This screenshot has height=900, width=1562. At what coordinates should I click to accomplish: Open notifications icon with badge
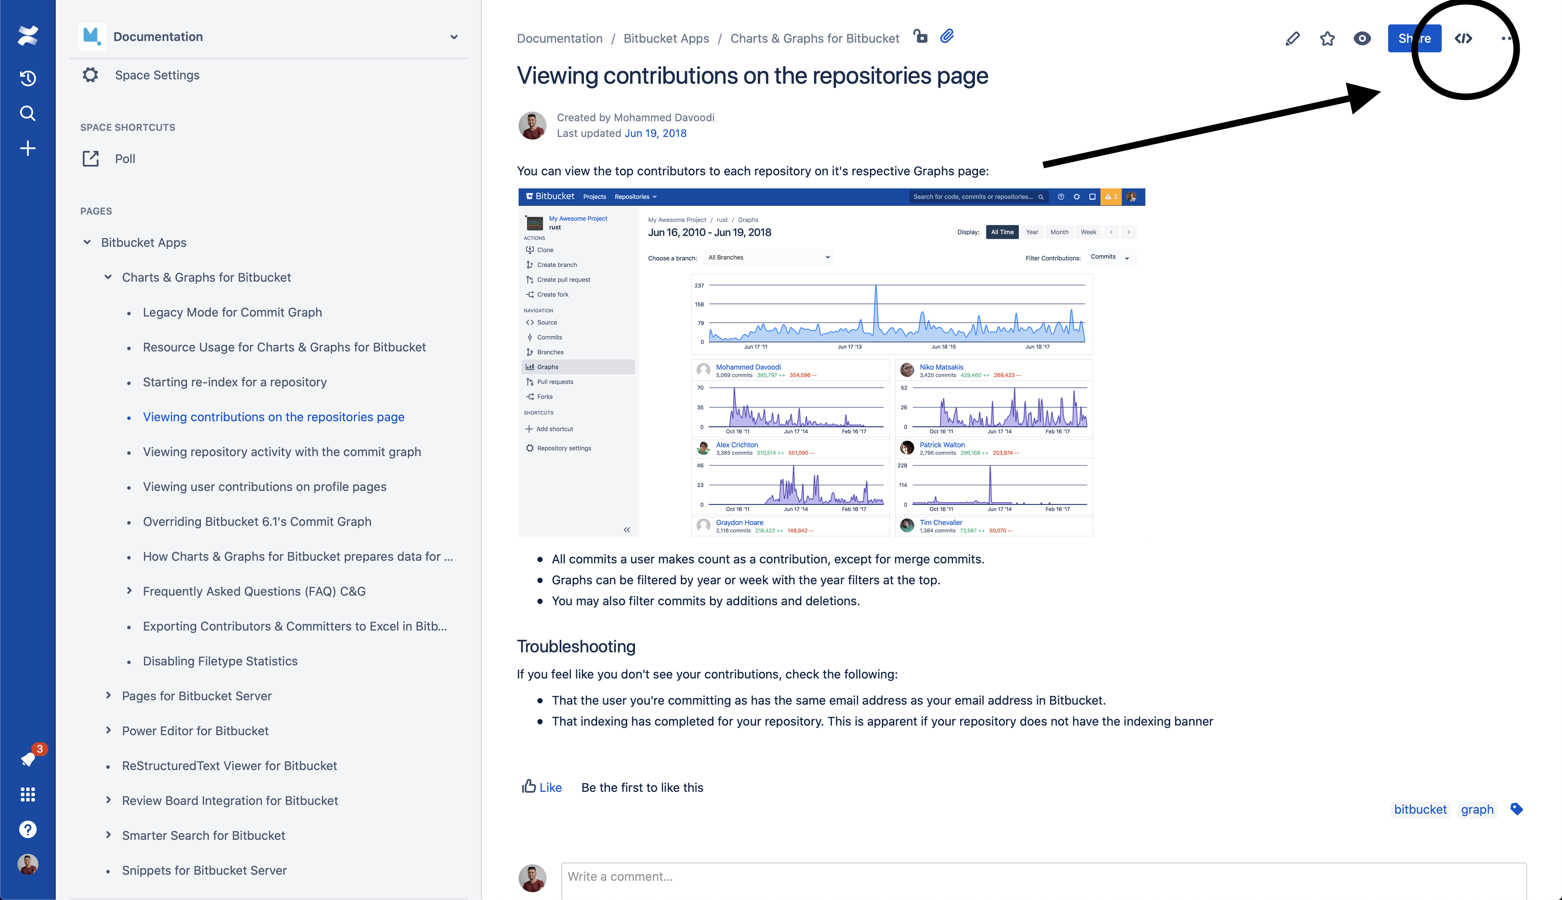[x=28, y=759]
